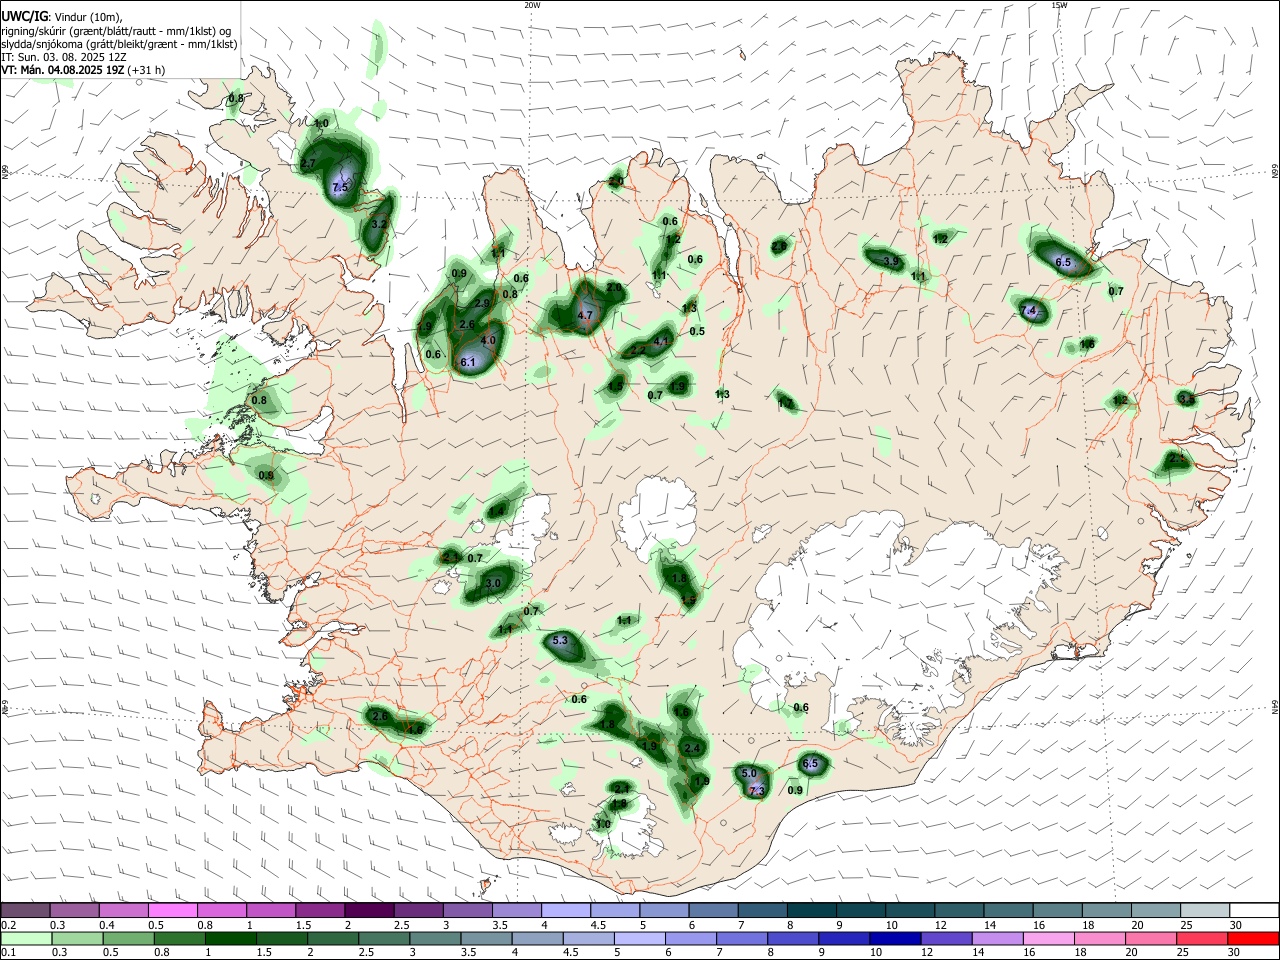Click the 'UWC/IG: Vindur (10m)' title text
Screen dimensions: 1280x960
point(62,16)
